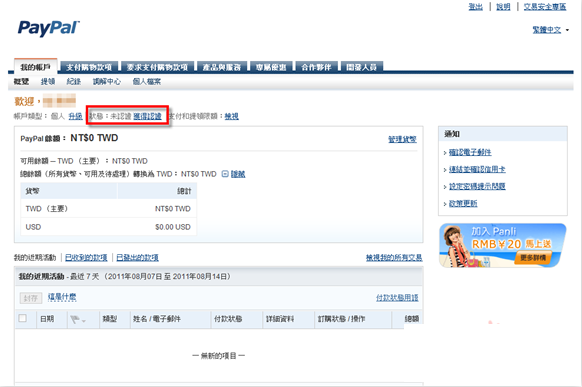Image resolution: width=582 pixels, height=387 pixels.
Task: Open 確認電子郵件 in notifications
Action: pos(470,152)
